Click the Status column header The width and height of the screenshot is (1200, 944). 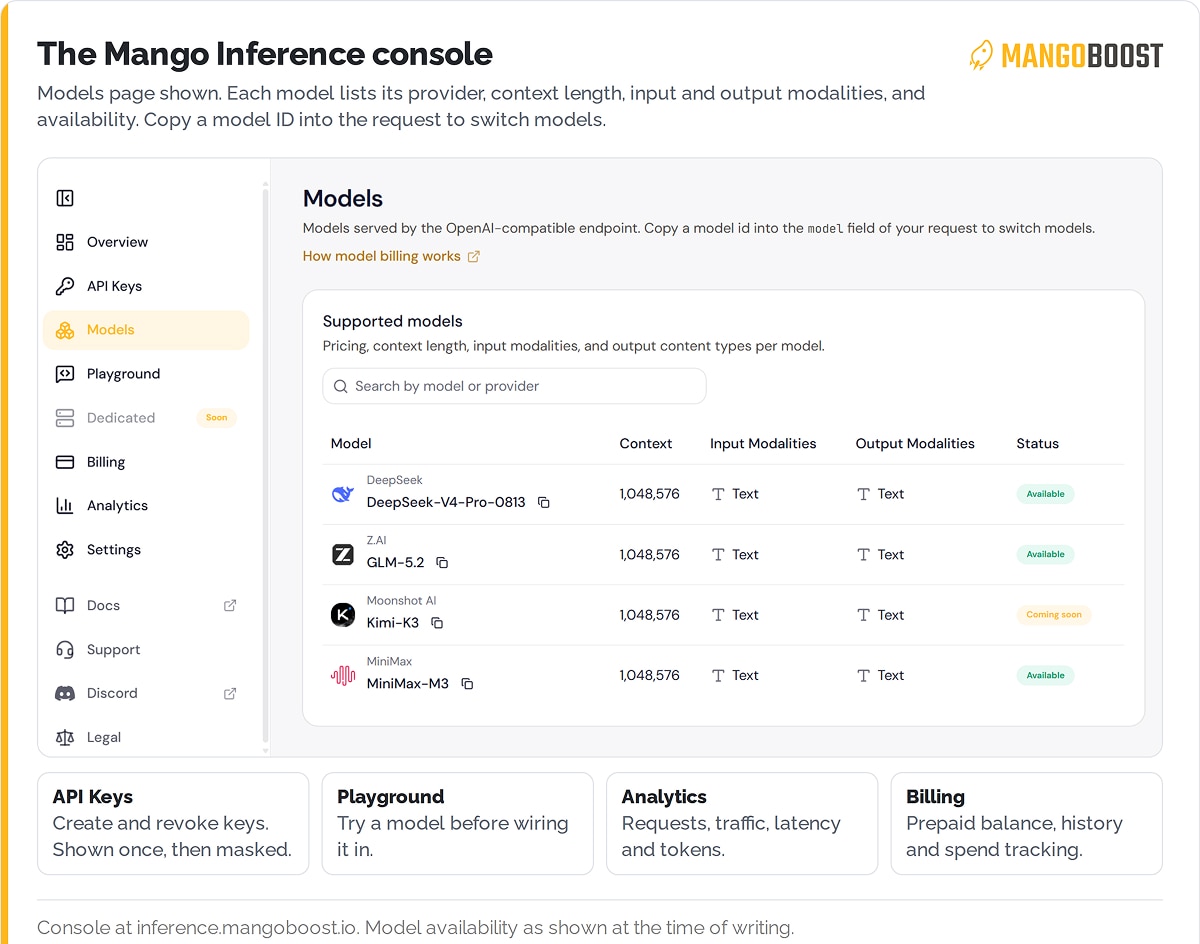click(x=1037, y=443)
